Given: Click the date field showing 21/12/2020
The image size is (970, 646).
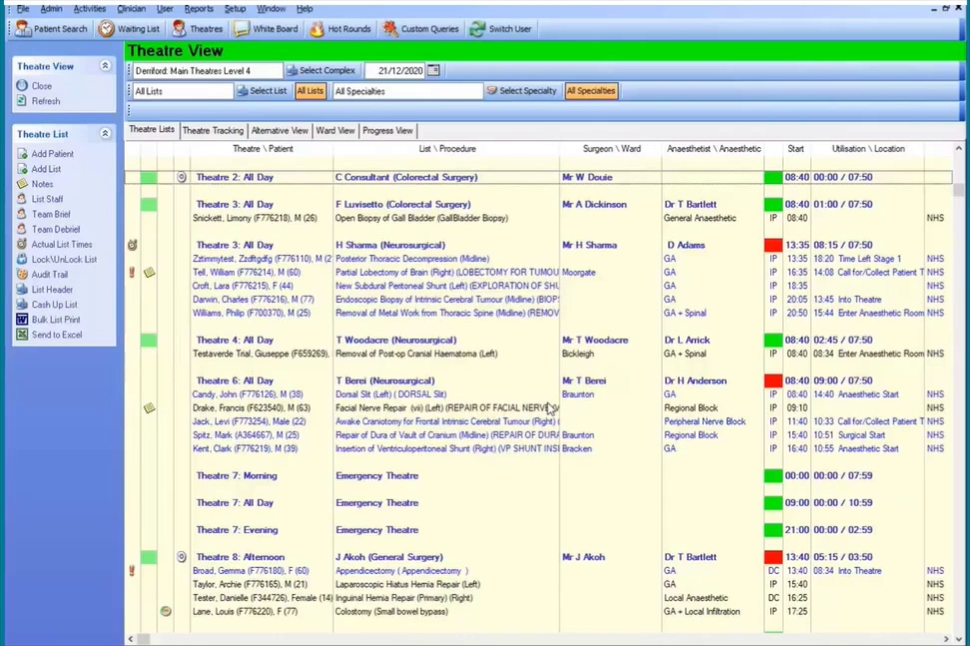Looking at the screenshot, I should tap(395, 71).
